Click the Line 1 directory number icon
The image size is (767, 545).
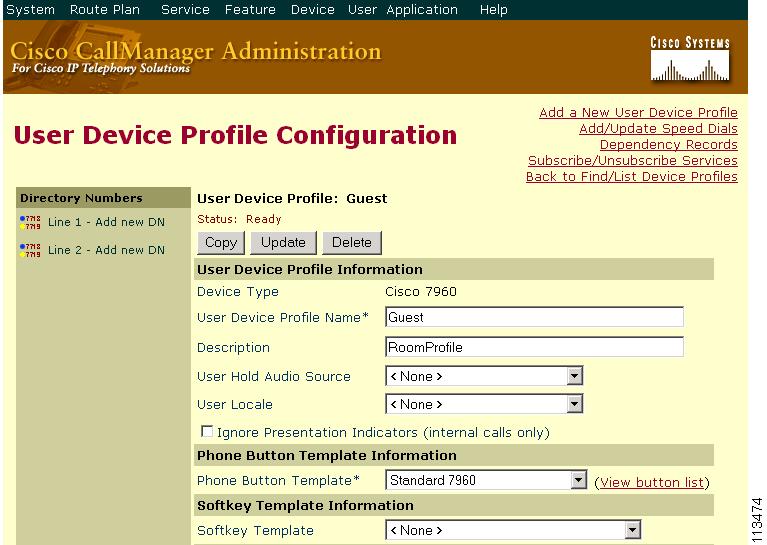click(x=30, y=222)
